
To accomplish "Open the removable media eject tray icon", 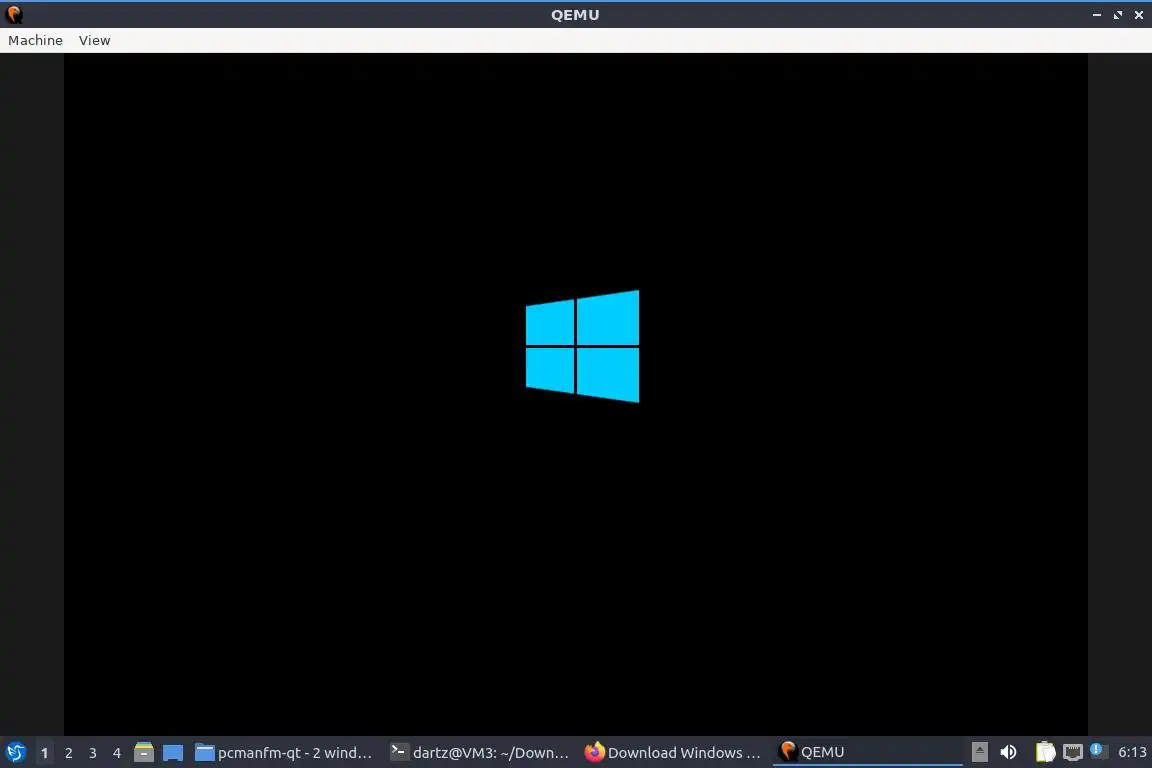I will click(x=979, y=752).
